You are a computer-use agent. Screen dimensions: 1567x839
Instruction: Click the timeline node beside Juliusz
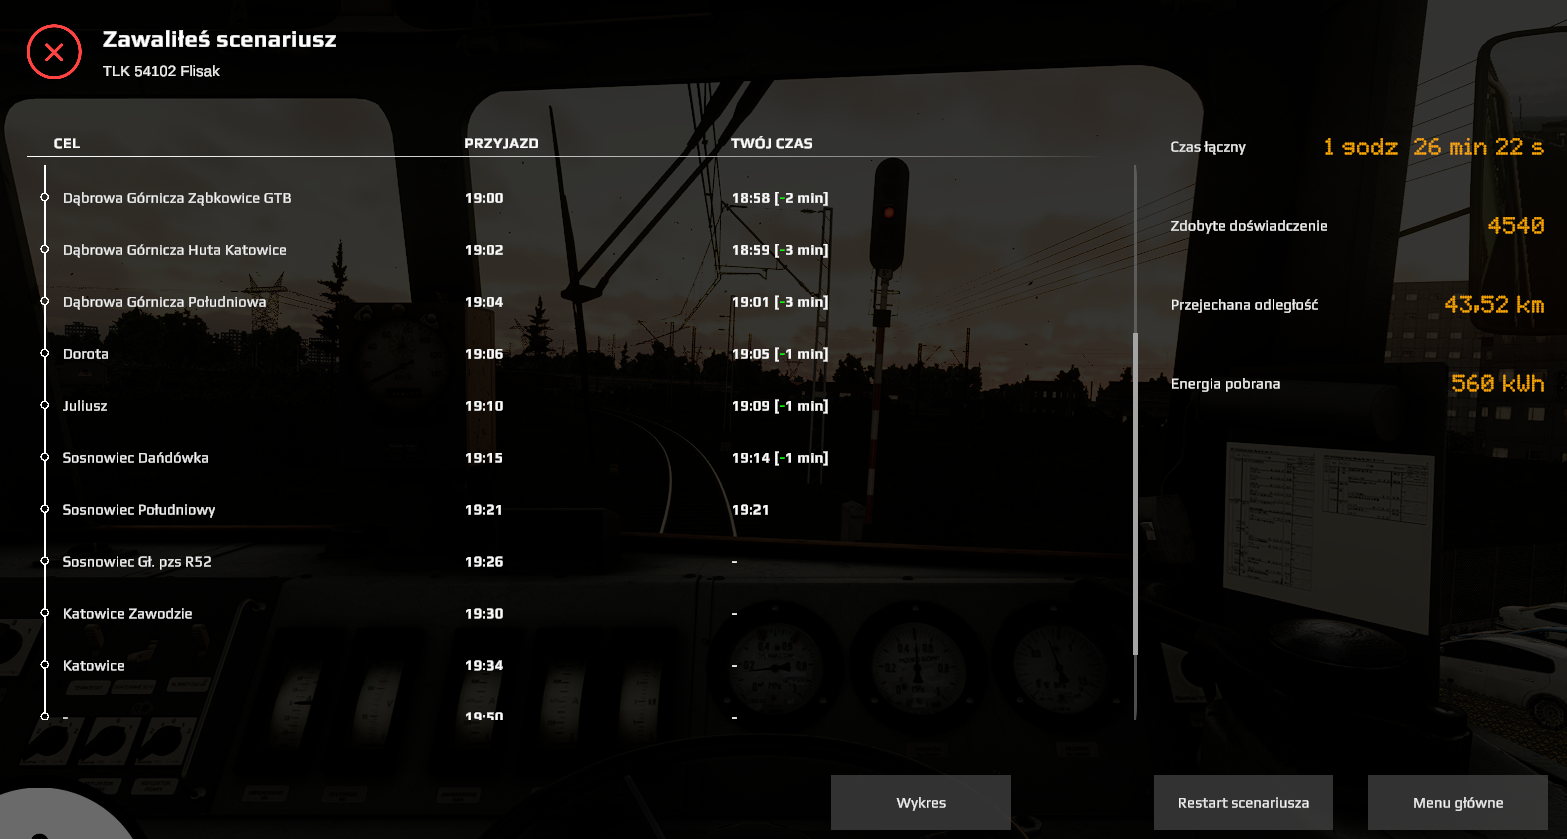44,406
